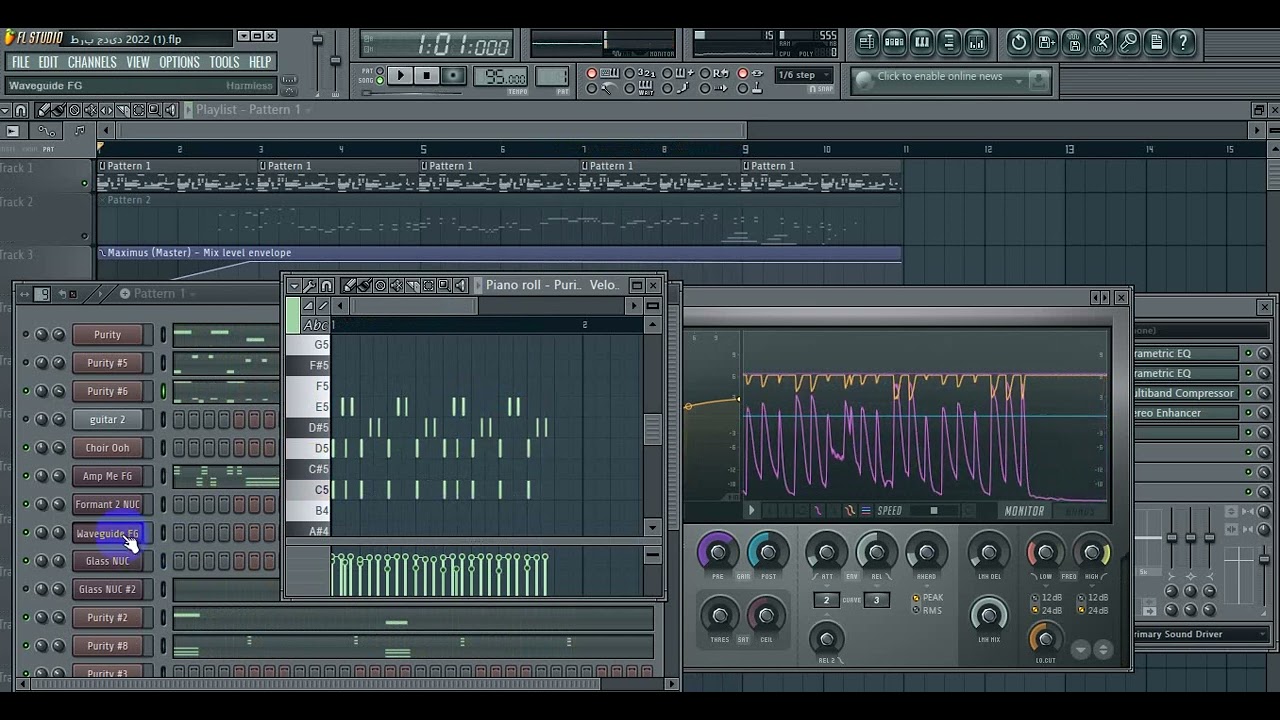Image resolution: width=1280 pixels, height=720 pixels.
Task: Click the Purity channel button
Action: pos(107,335)
